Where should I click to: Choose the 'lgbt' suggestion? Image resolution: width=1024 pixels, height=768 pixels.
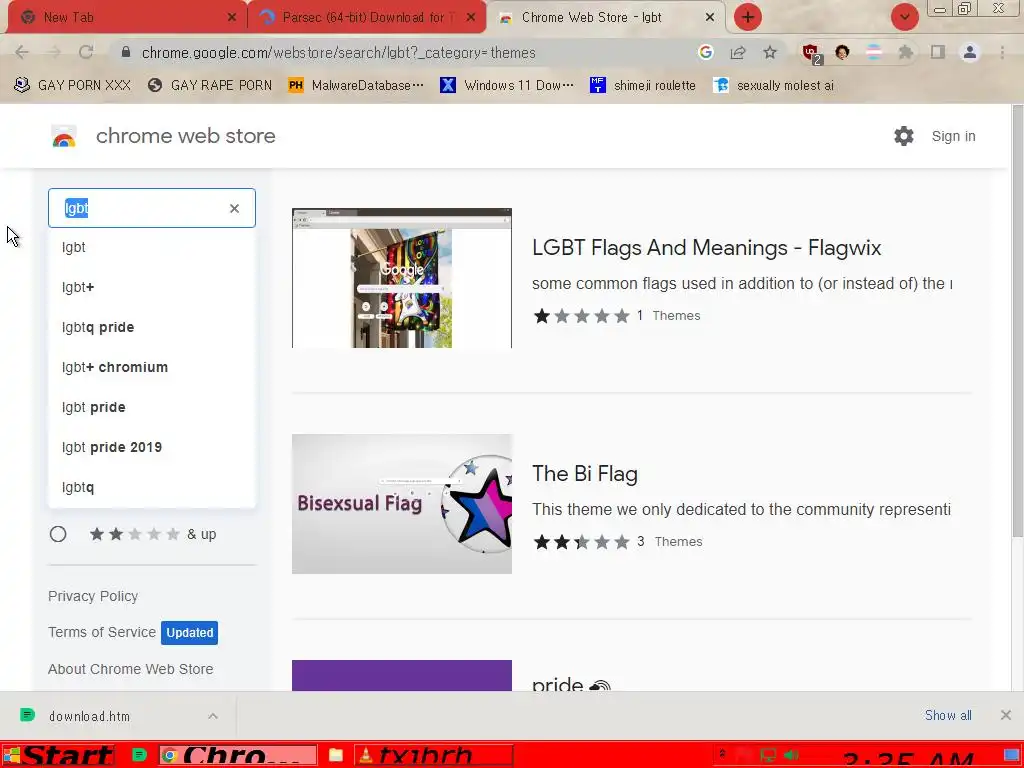click(x=152, y=248)
